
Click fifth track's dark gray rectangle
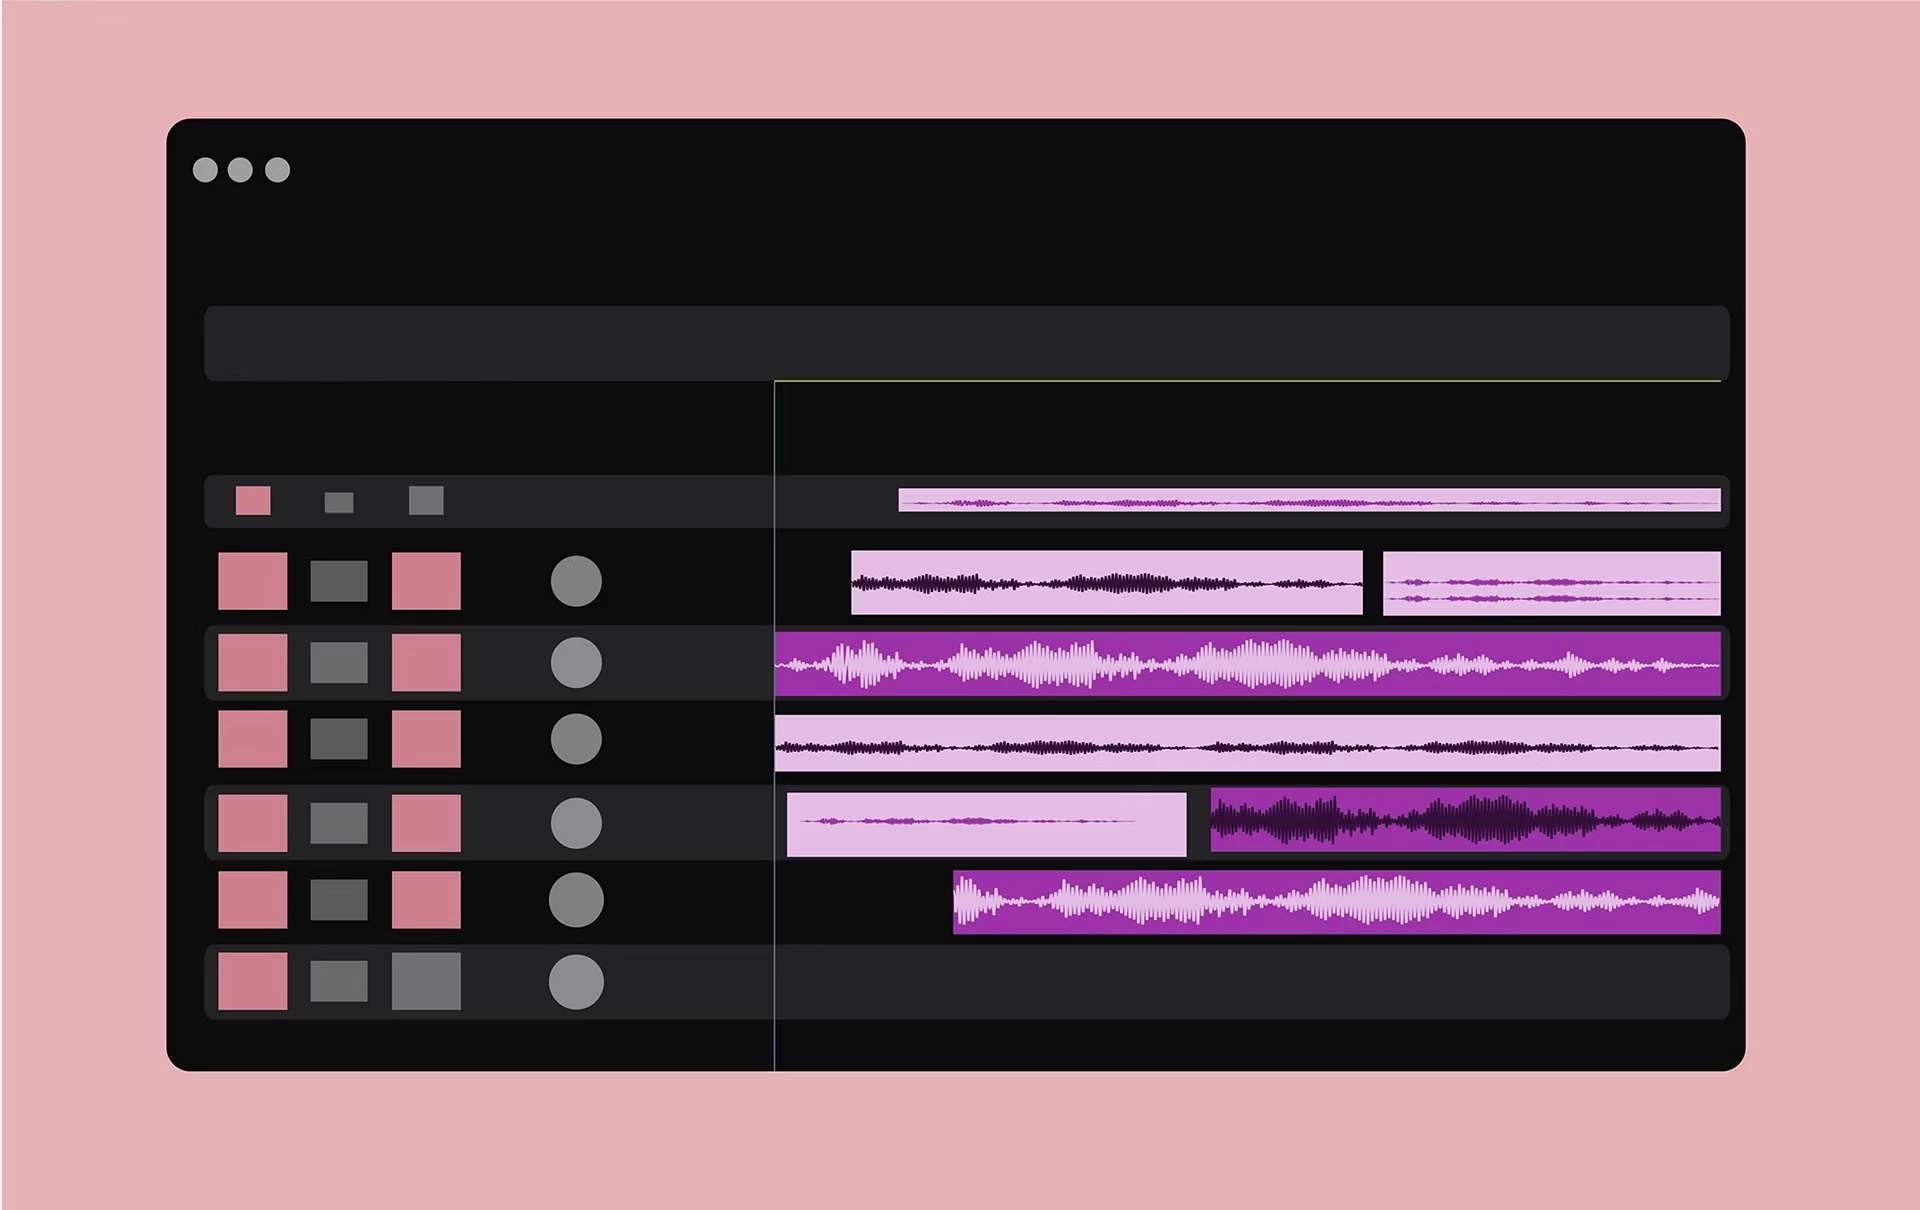(339, 900)
